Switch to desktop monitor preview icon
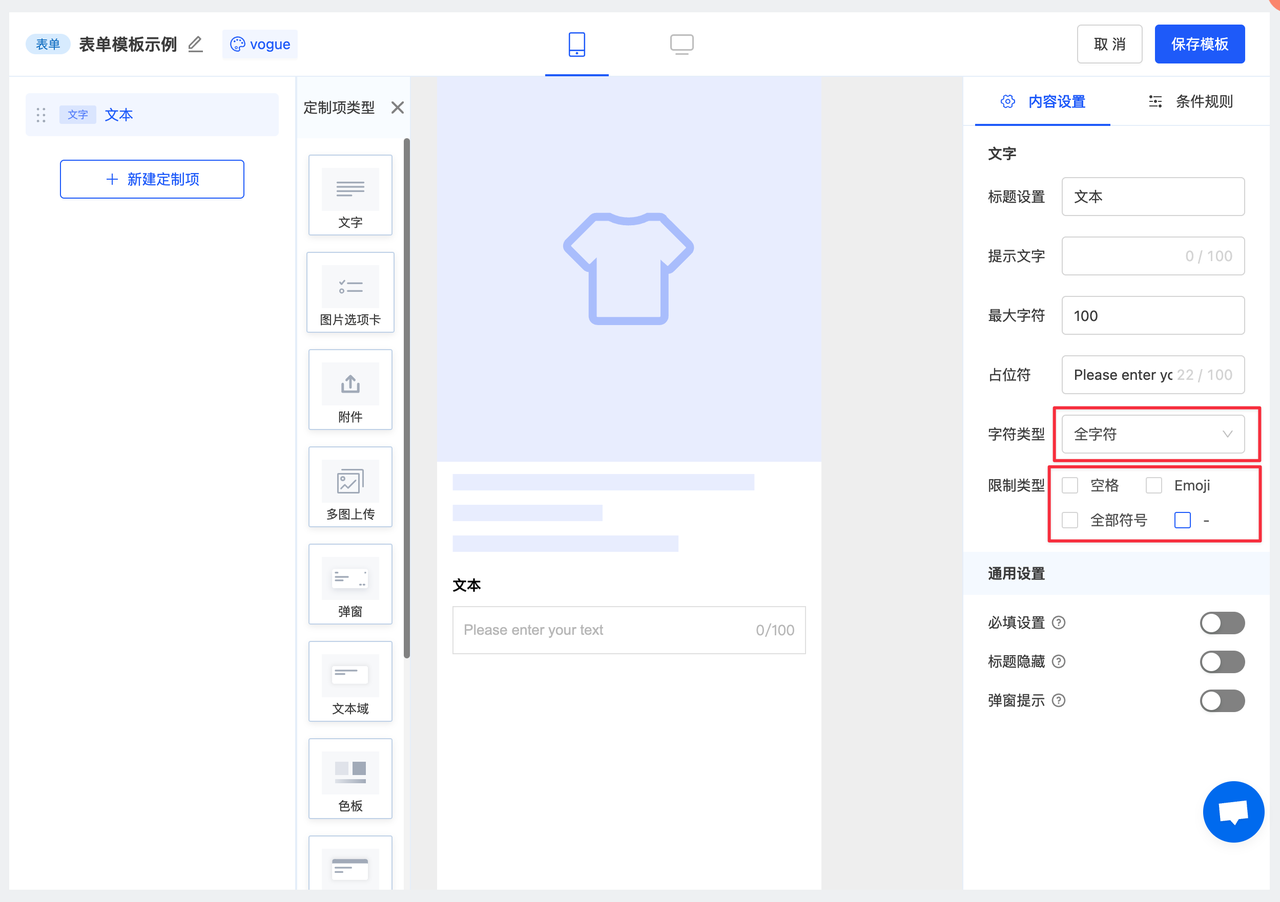Screen dimensions: 1280x902 pyautogui.click(x=682, y=44)
